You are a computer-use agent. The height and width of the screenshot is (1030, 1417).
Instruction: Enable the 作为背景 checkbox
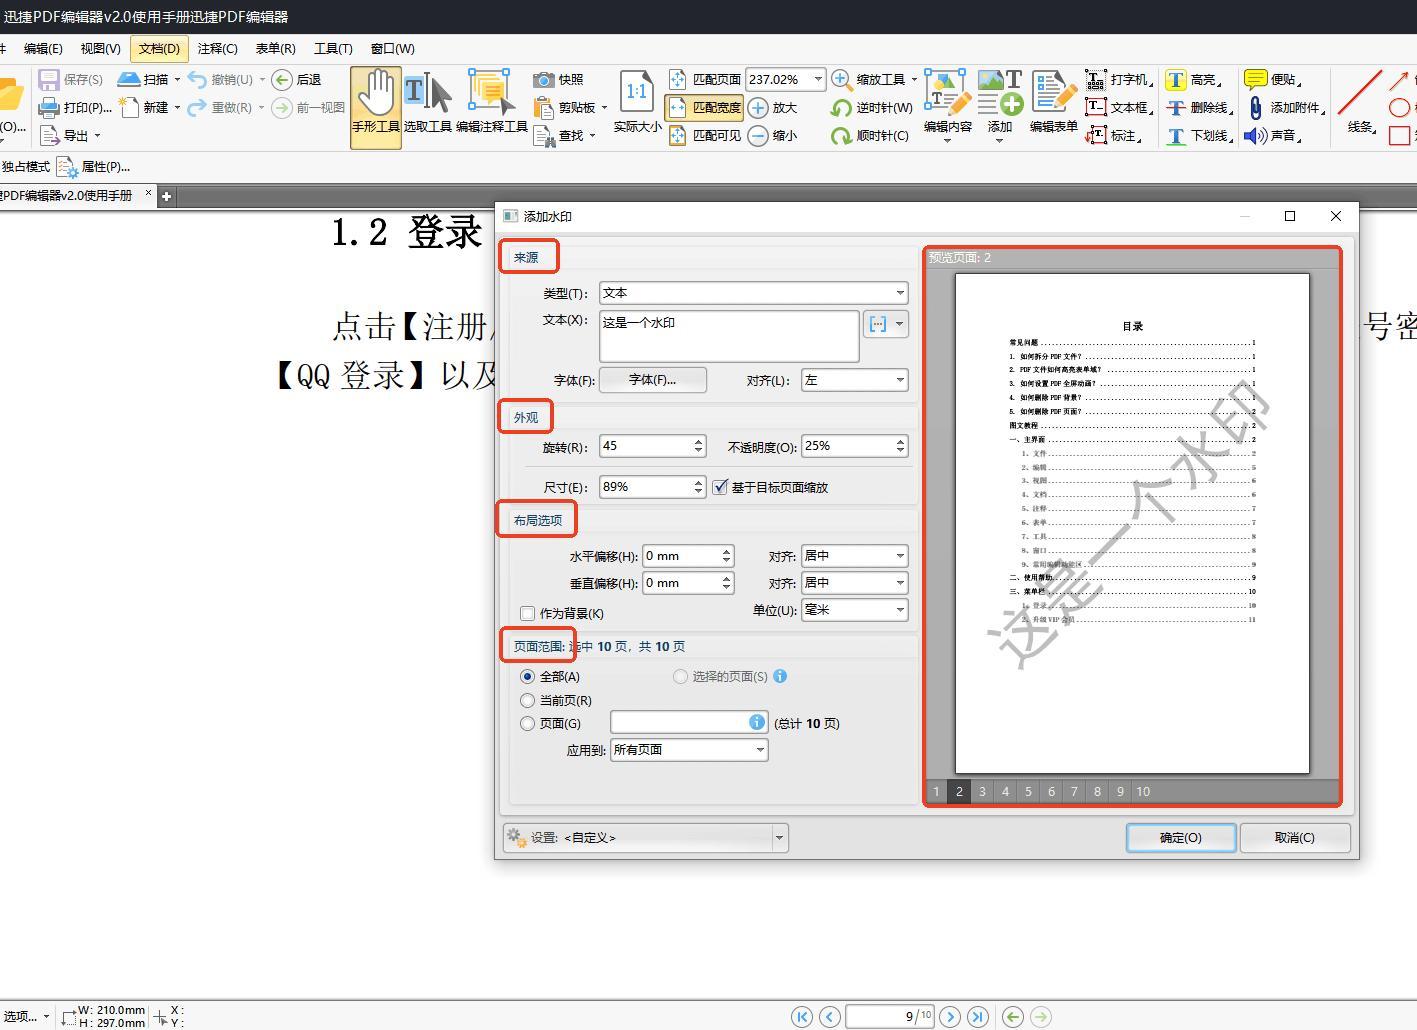click(528, 613)
